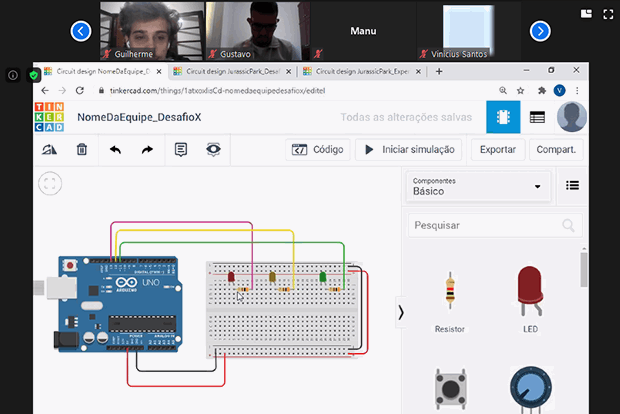
Task: Click the rotate component tool icon
Action: pyautogui.click(x=50, y=150)
